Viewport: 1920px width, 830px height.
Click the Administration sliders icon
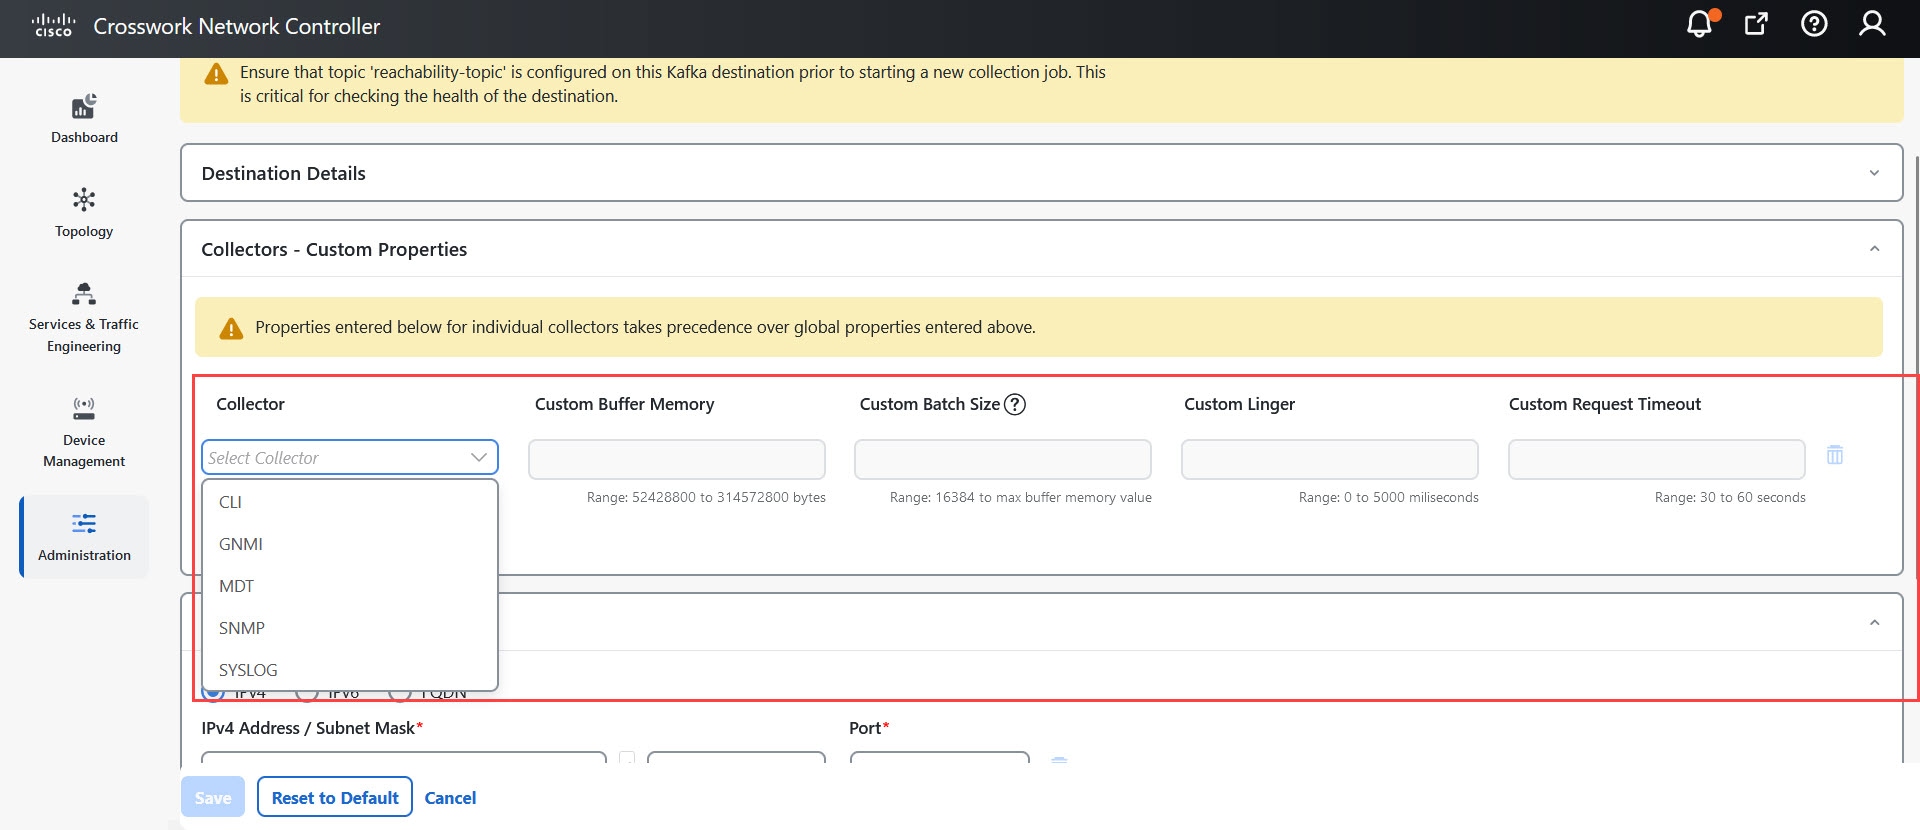84,523
